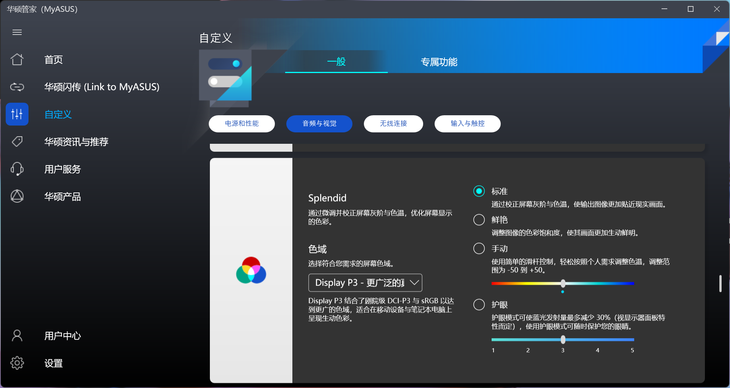
Task: Open the Display P3 color gamut dropdown
Action: 365,282
